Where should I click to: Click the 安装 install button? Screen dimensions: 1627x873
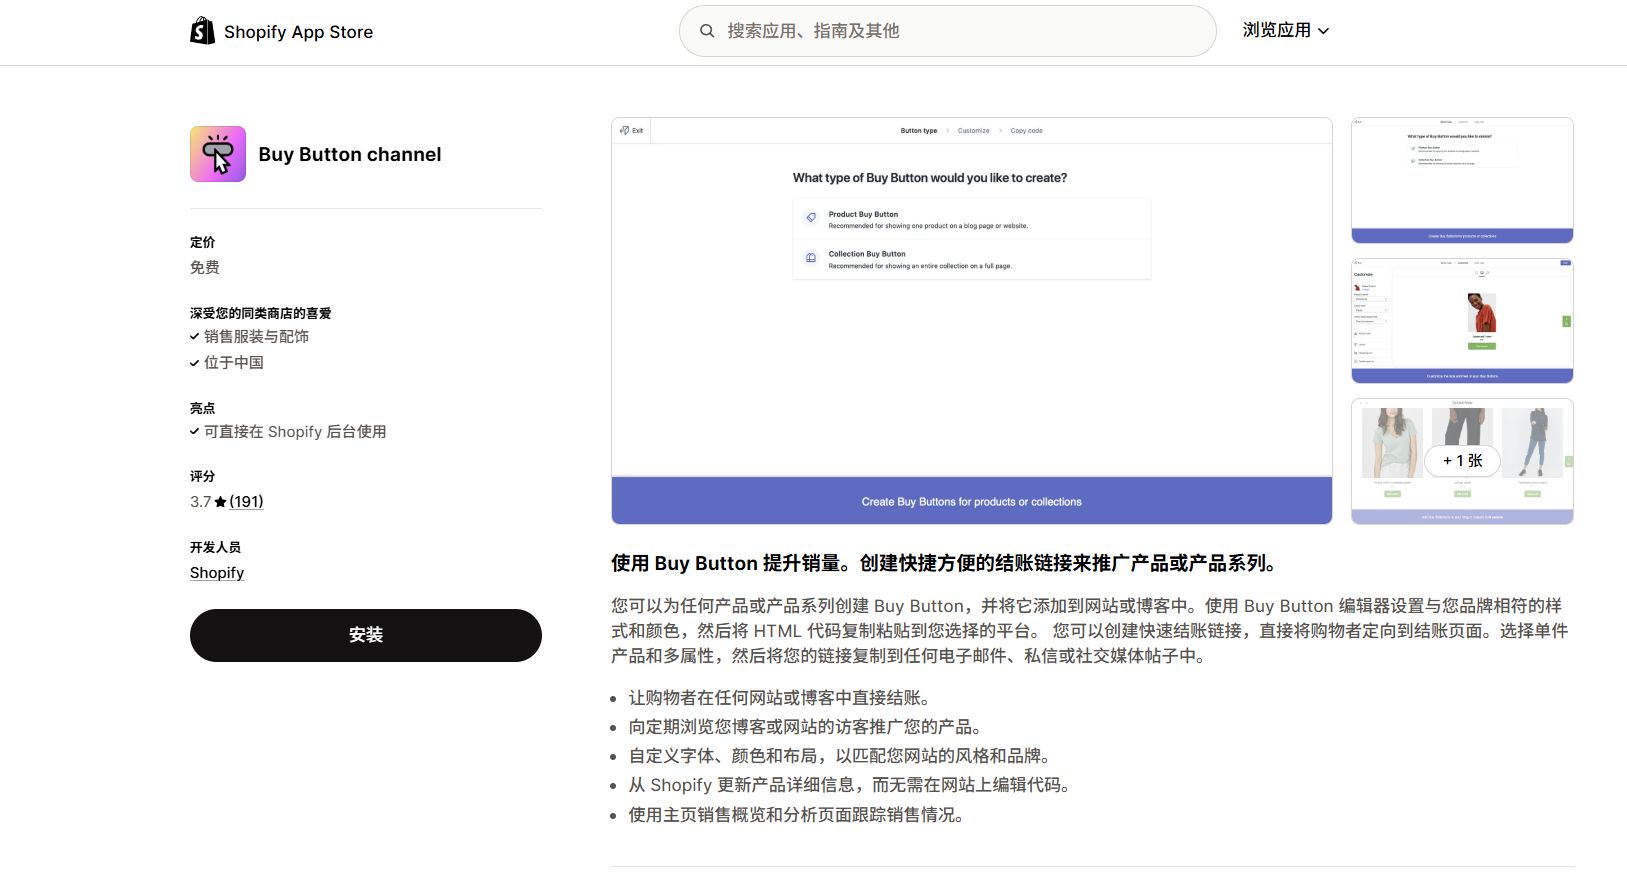pos(366,635)
